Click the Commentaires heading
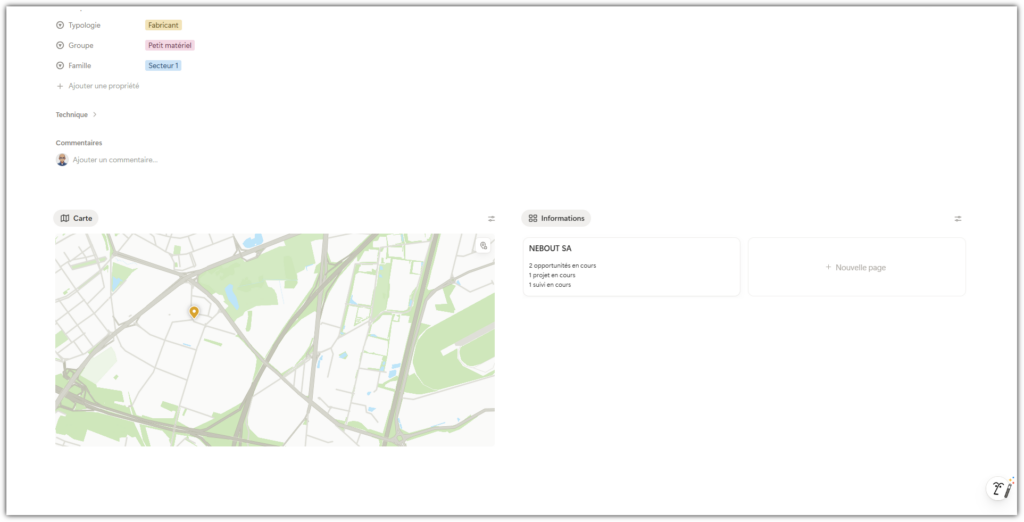Screen dimensions: 1024x522 [x=79, y=143]
